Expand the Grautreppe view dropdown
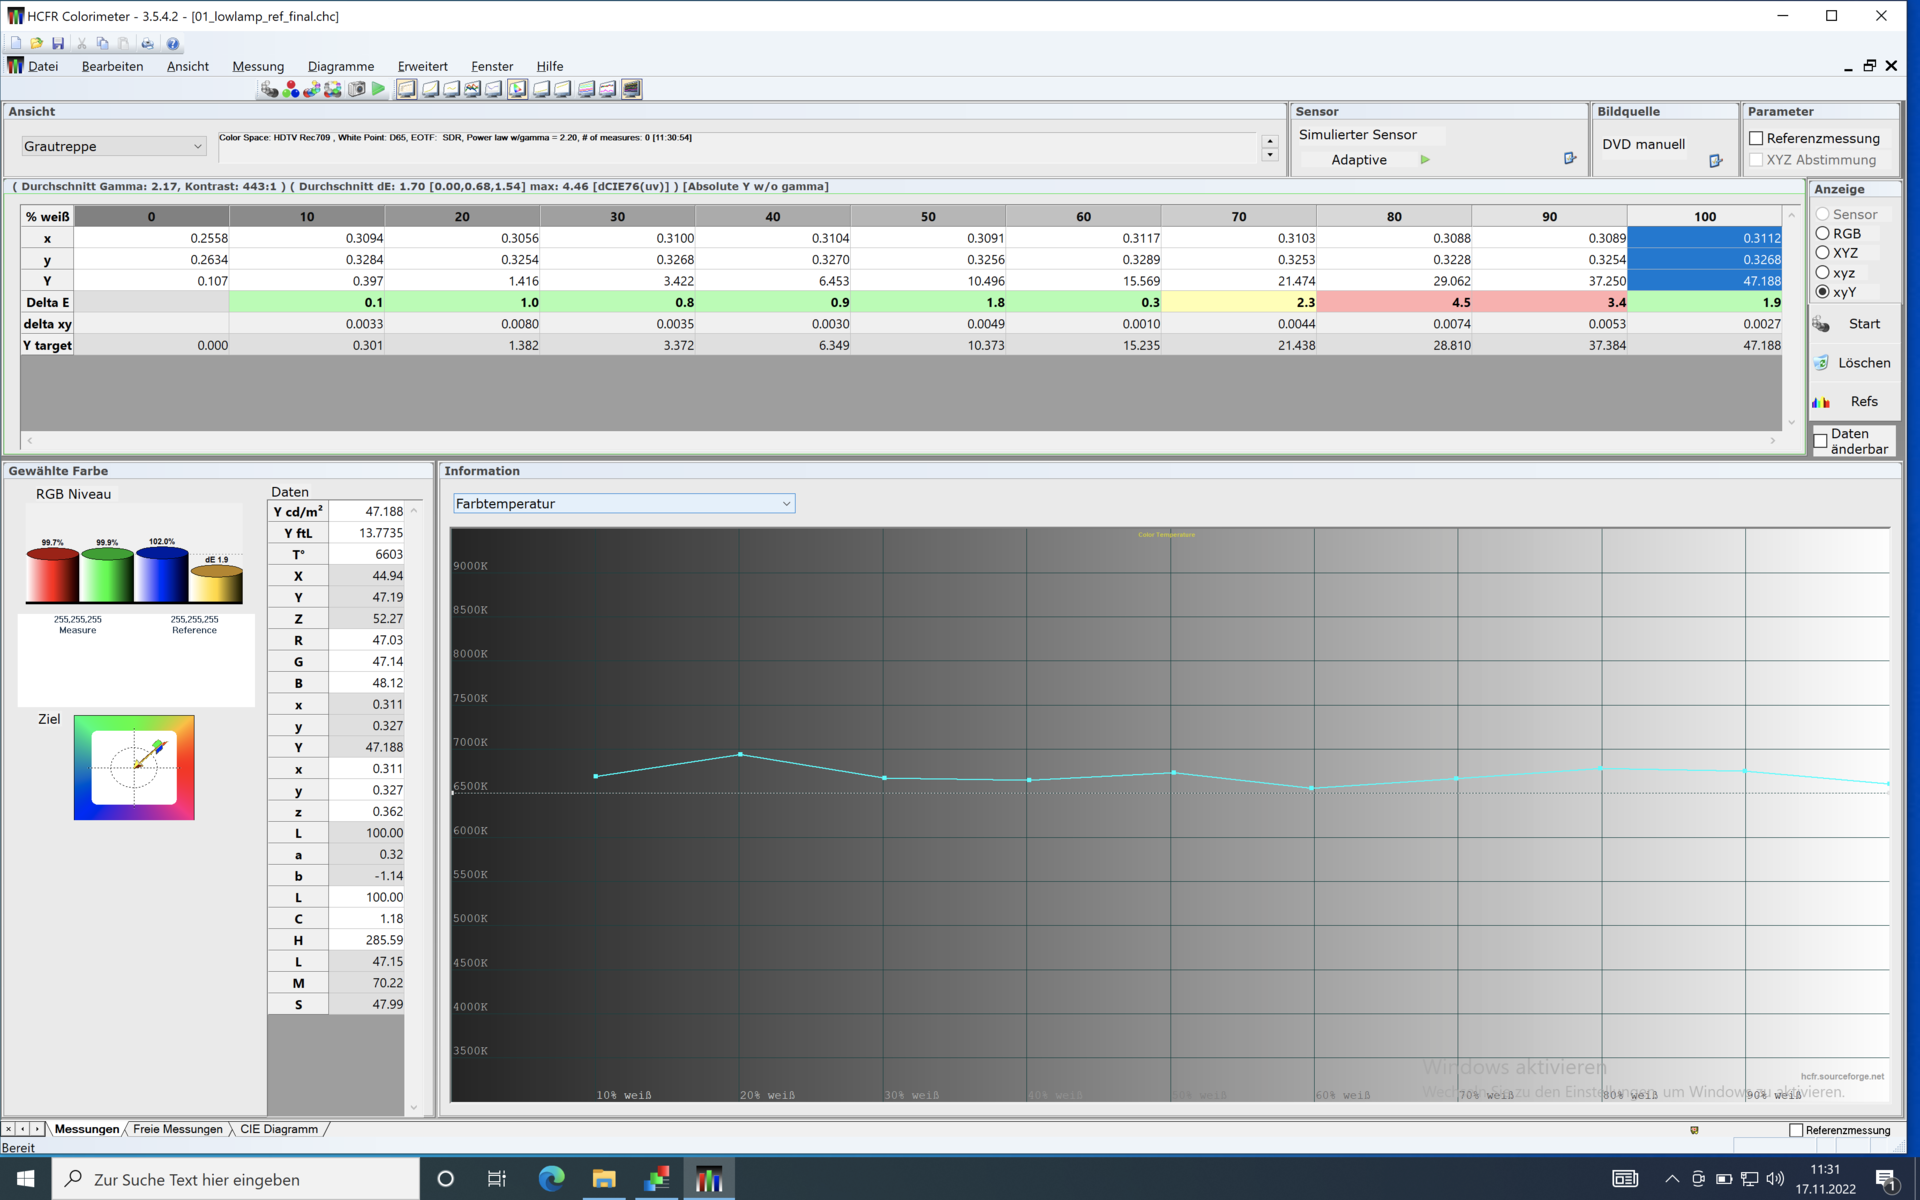The height and width of the screenshot is (1200, 1920). point(113,146)
